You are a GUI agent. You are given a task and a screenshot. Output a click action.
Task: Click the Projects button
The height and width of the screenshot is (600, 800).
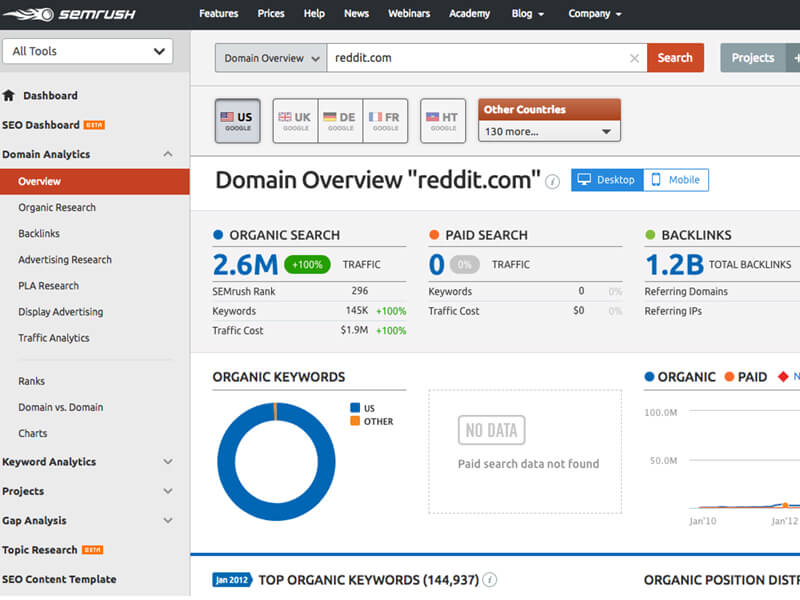pyautogui.click(x=753, y=58)
